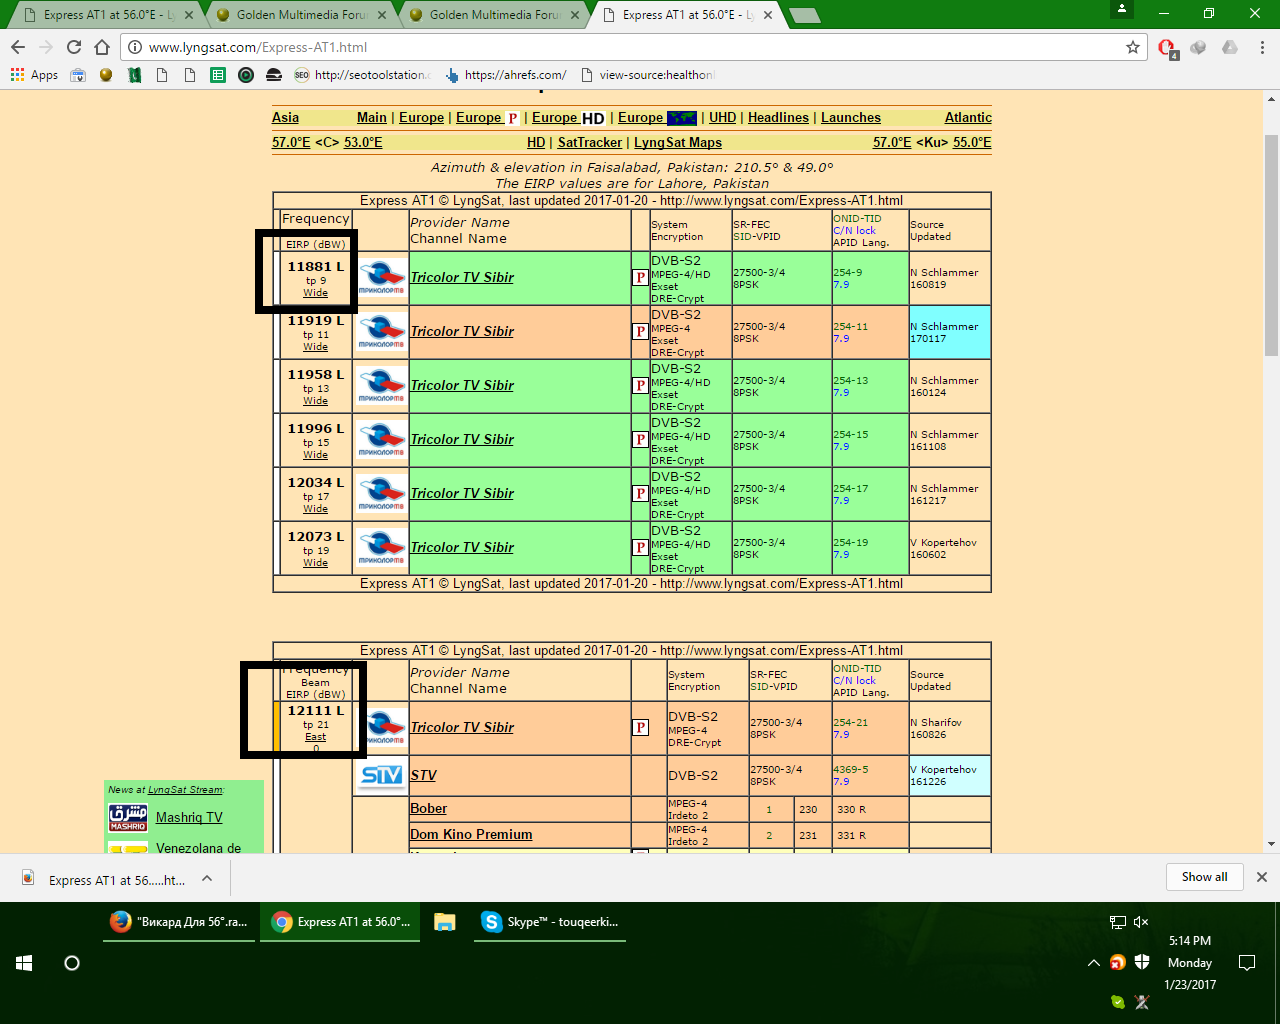Open Tricolor TV Sibir in 11958 L row
This screenshot has height=1024, width=1280.
coord(462,386)
